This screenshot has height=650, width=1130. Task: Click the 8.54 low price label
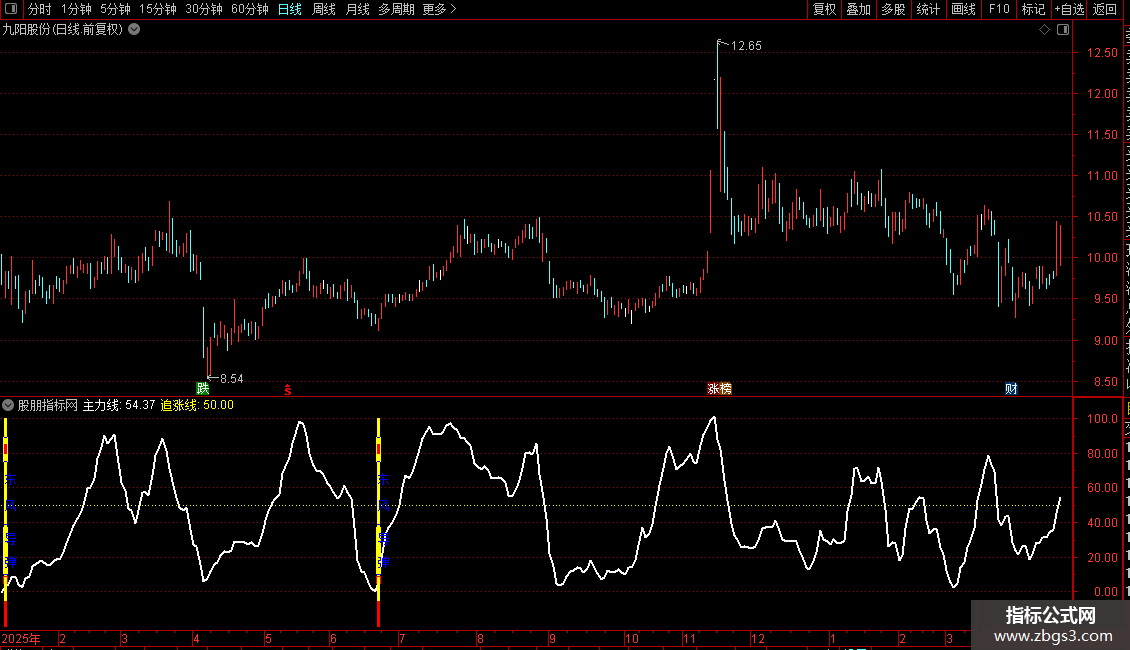(x=231, y=378)
